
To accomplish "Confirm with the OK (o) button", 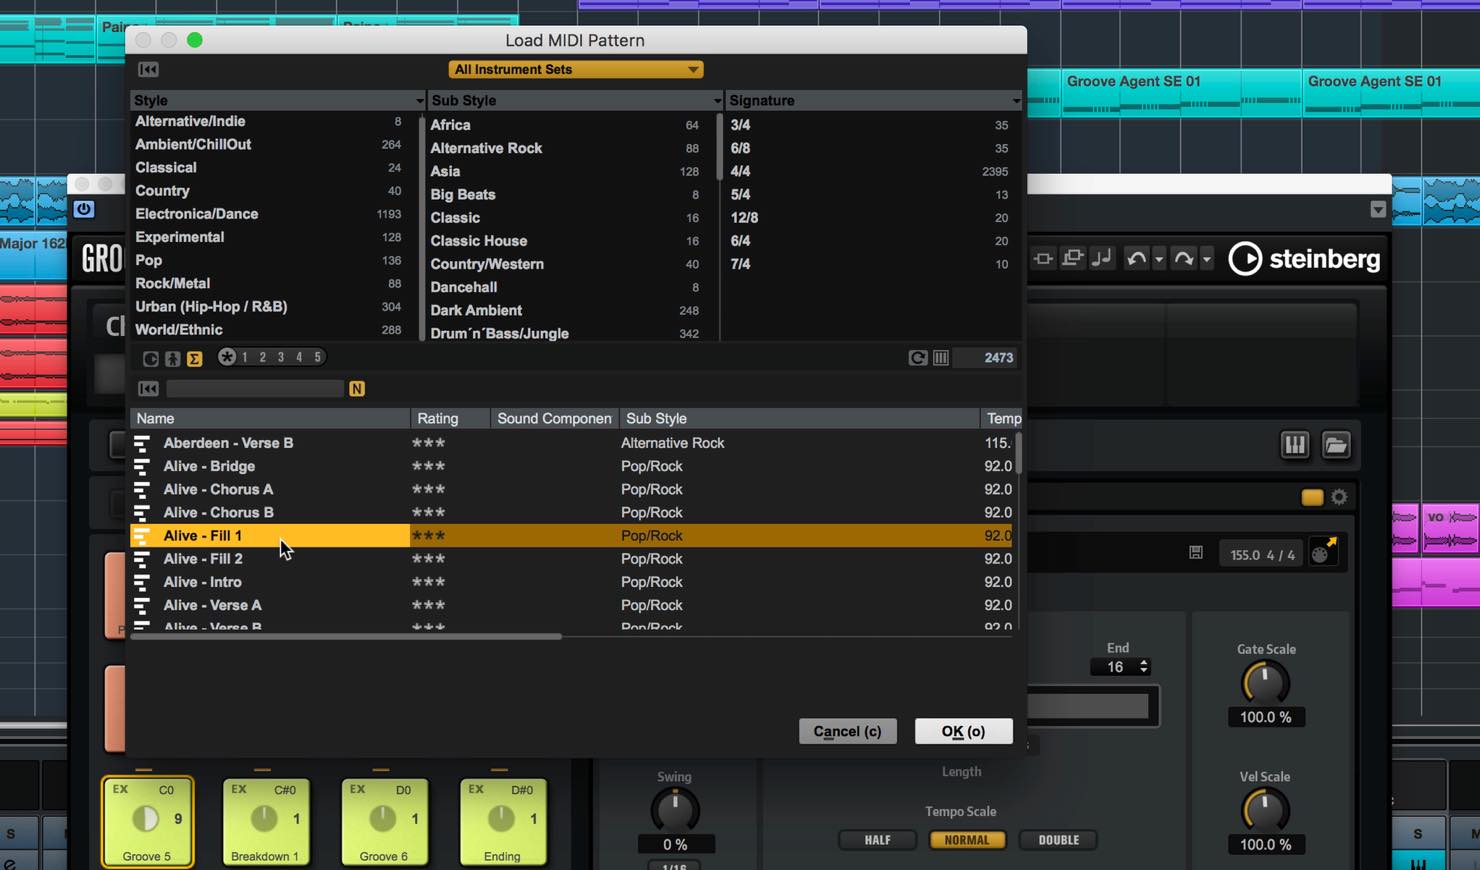I will (963, 731).
